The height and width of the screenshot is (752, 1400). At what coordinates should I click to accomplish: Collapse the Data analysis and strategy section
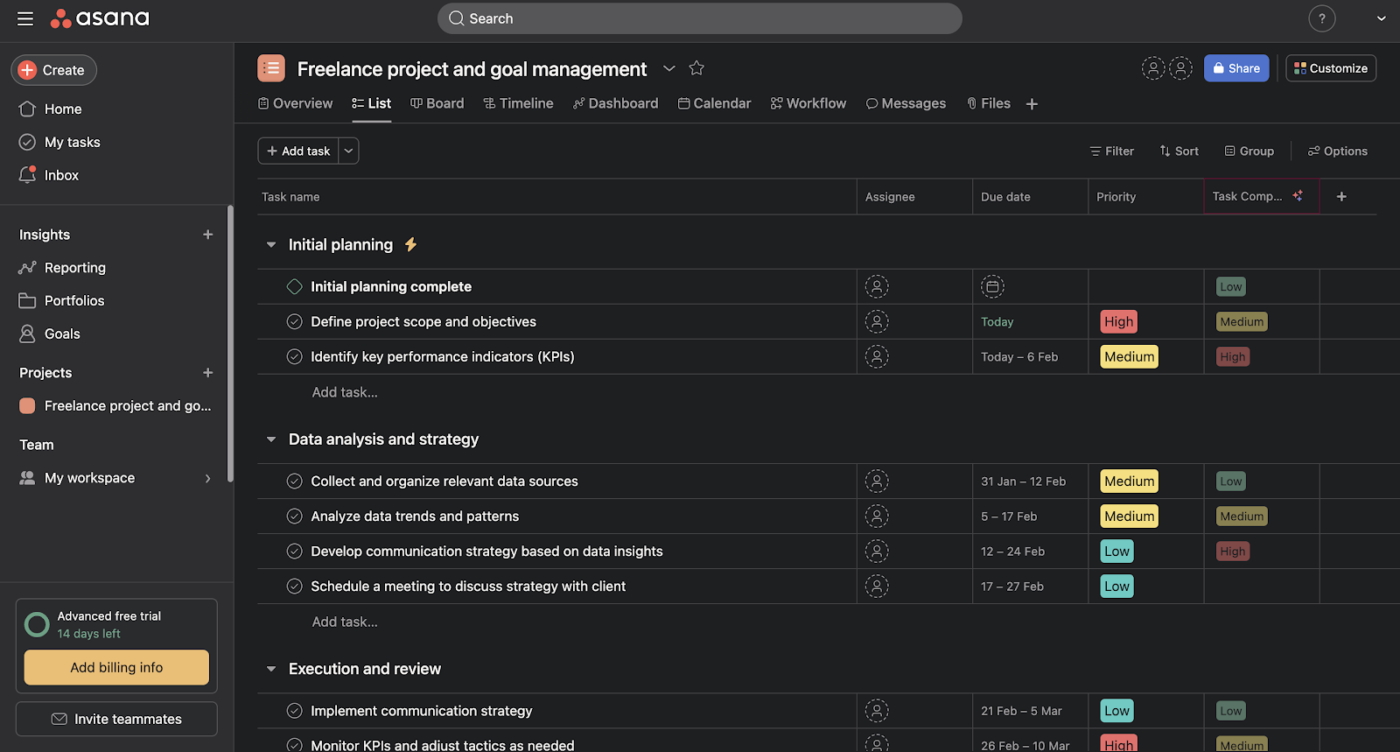(x=271, y=439)
